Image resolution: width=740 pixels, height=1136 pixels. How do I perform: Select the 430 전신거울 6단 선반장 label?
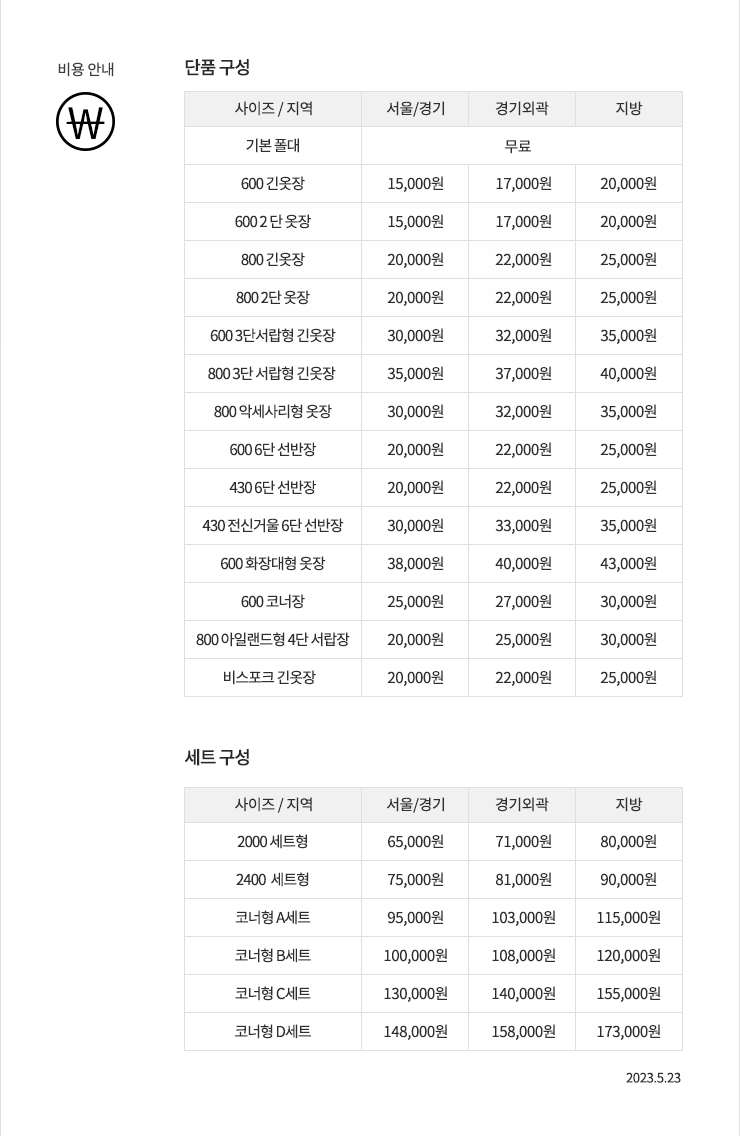tap(273, 525)
